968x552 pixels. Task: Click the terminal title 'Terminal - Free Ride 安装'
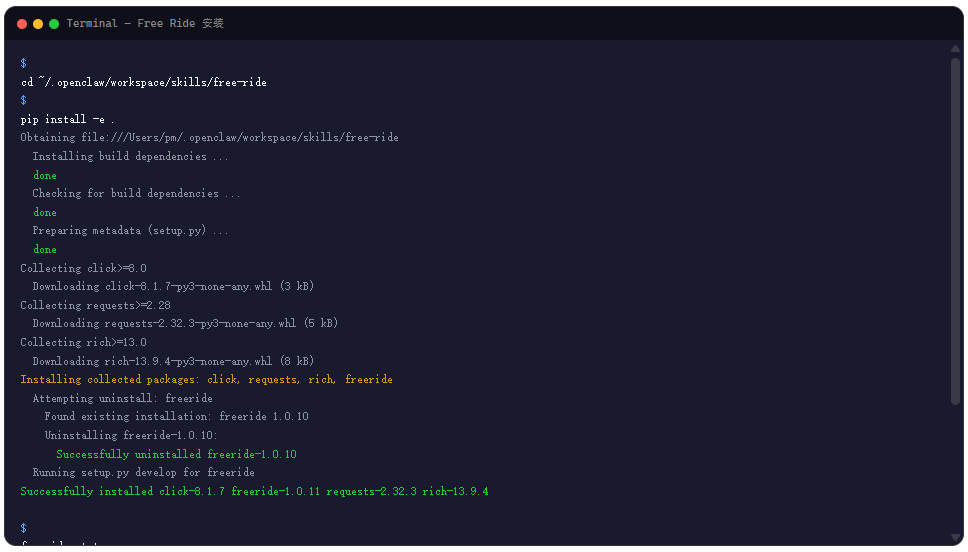click(145, 23)
